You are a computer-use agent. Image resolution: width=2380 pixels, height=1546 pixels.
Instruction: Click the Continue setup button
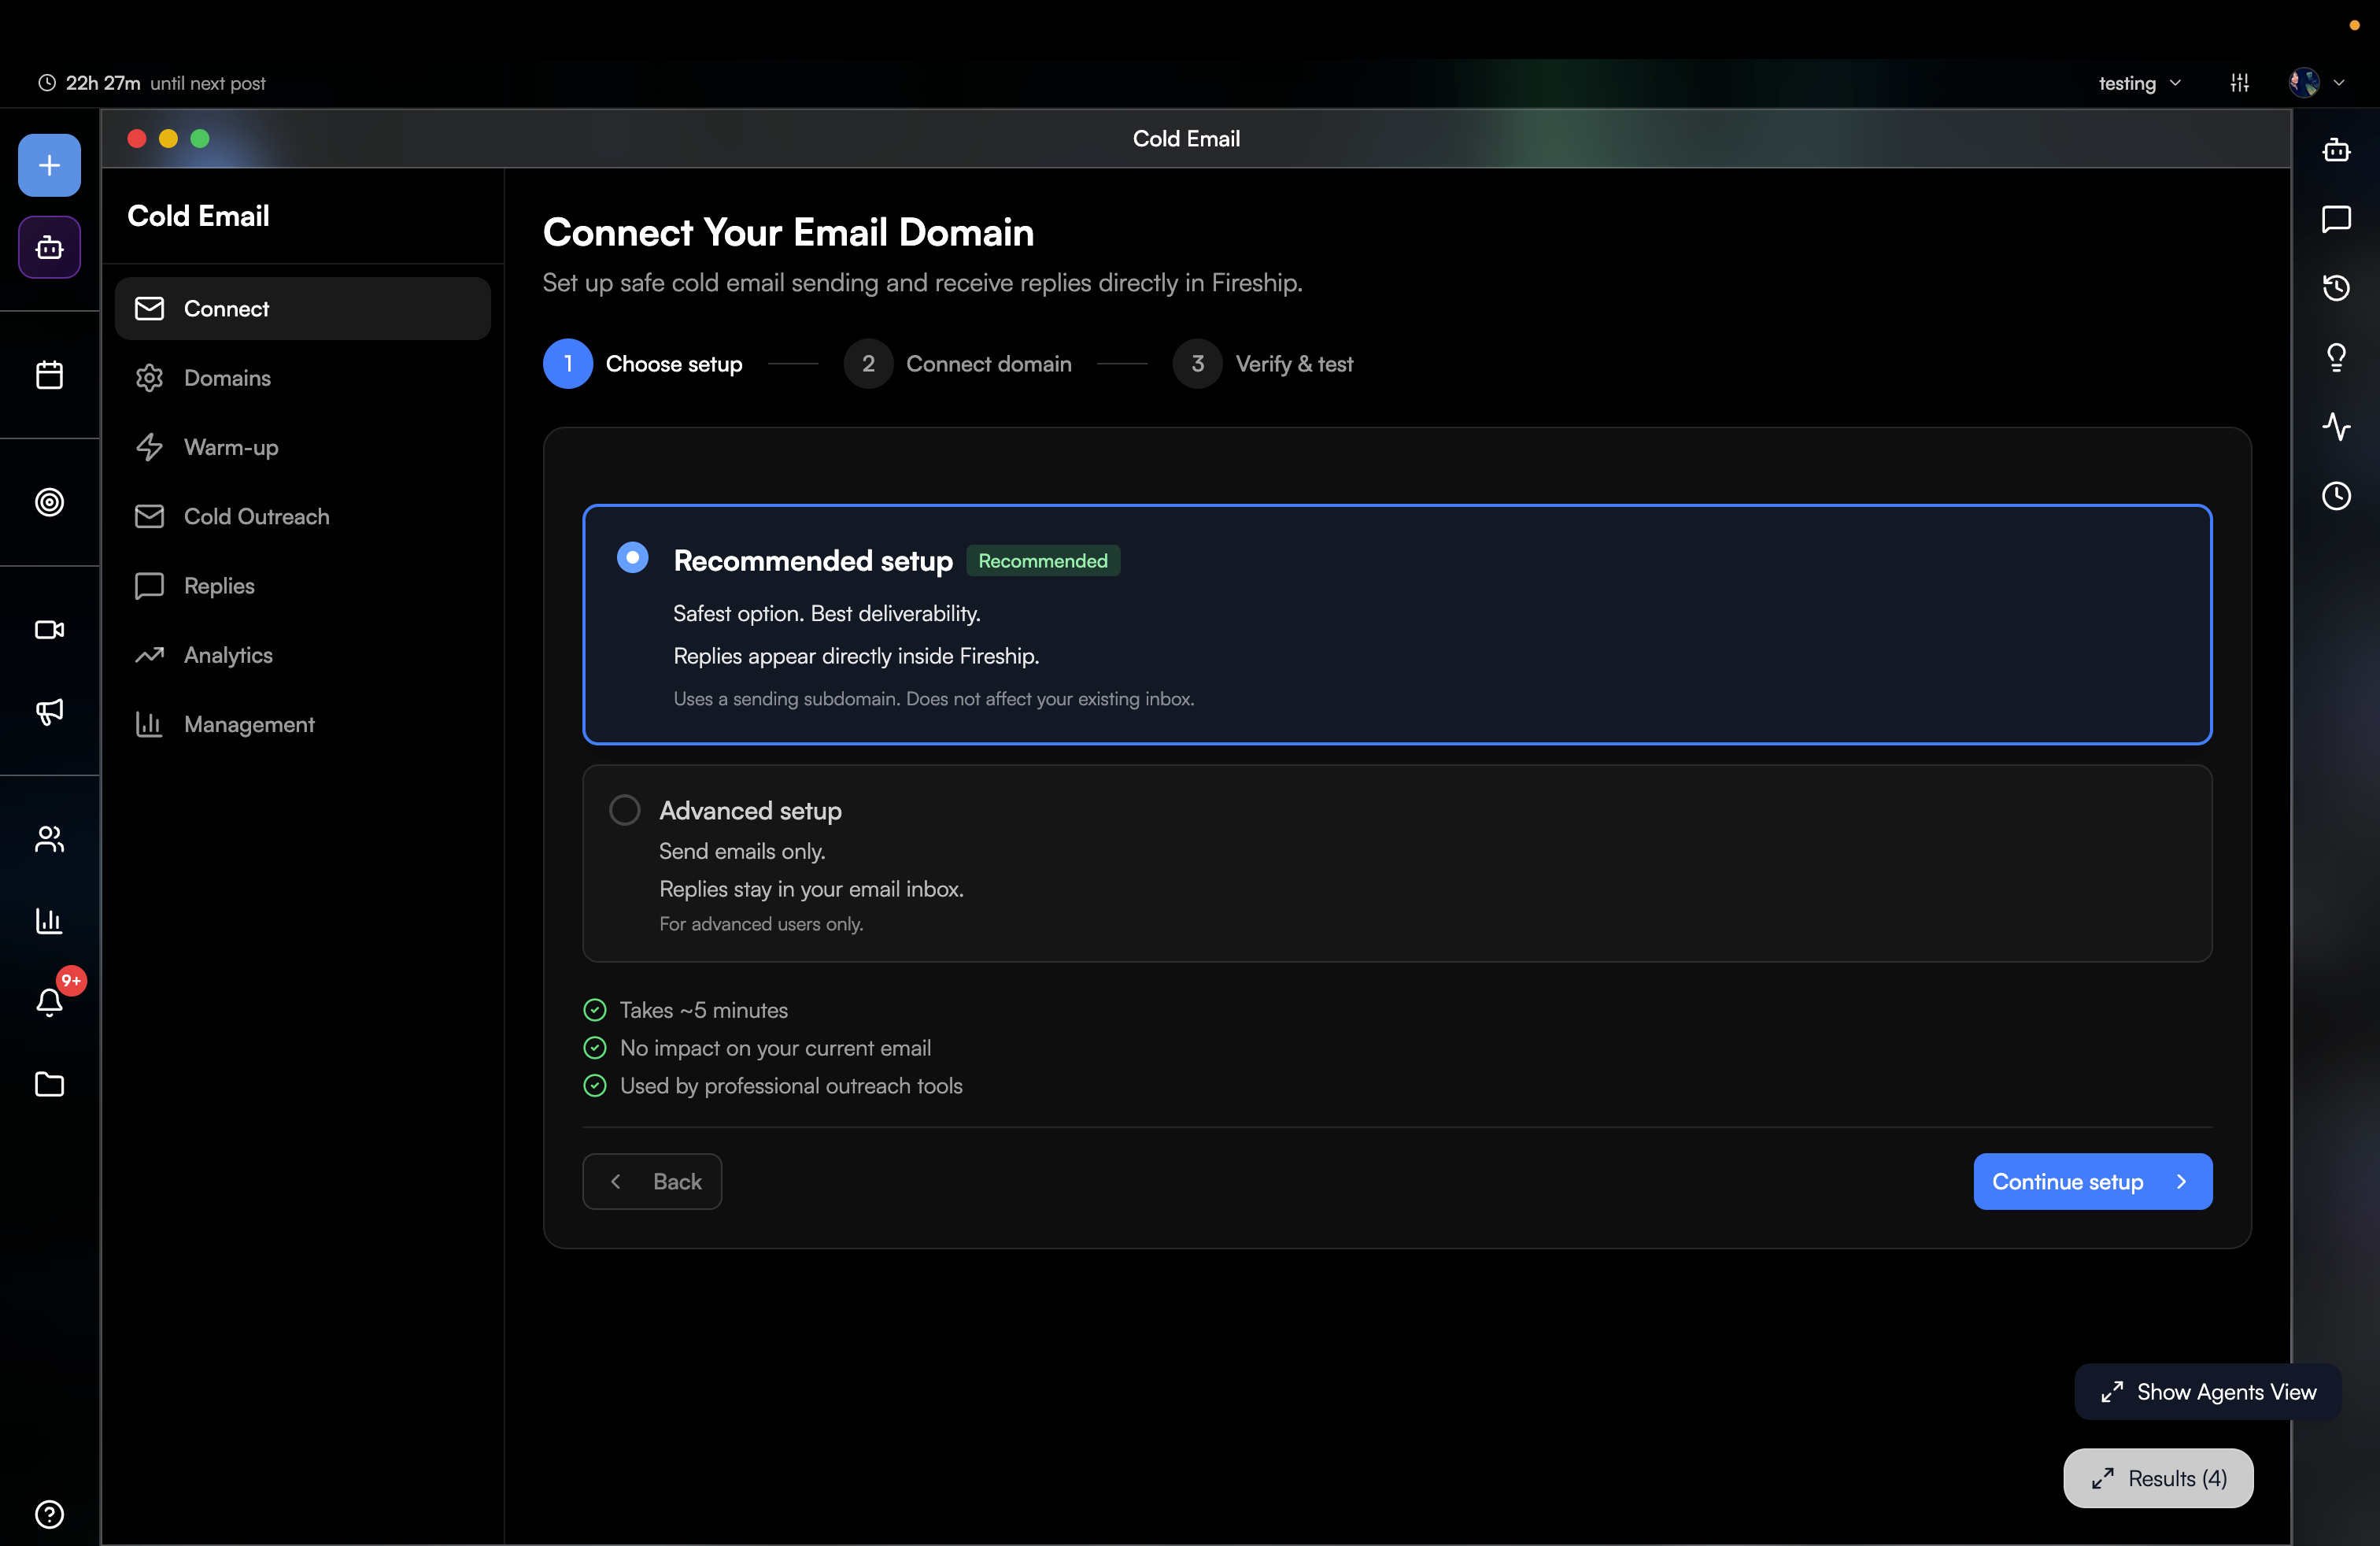click(x=2092, y=1181)
